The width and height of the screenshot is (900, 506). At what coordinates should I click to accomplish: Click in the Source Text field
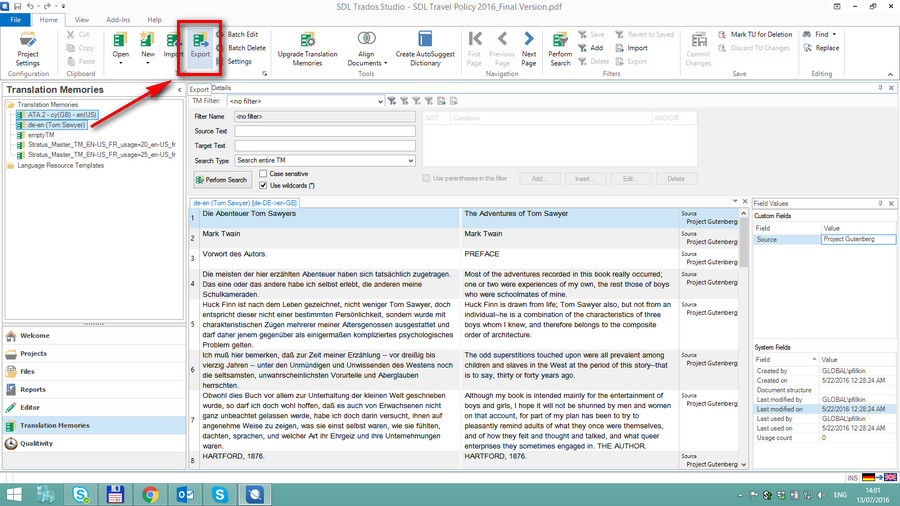[x=325, y=131]
